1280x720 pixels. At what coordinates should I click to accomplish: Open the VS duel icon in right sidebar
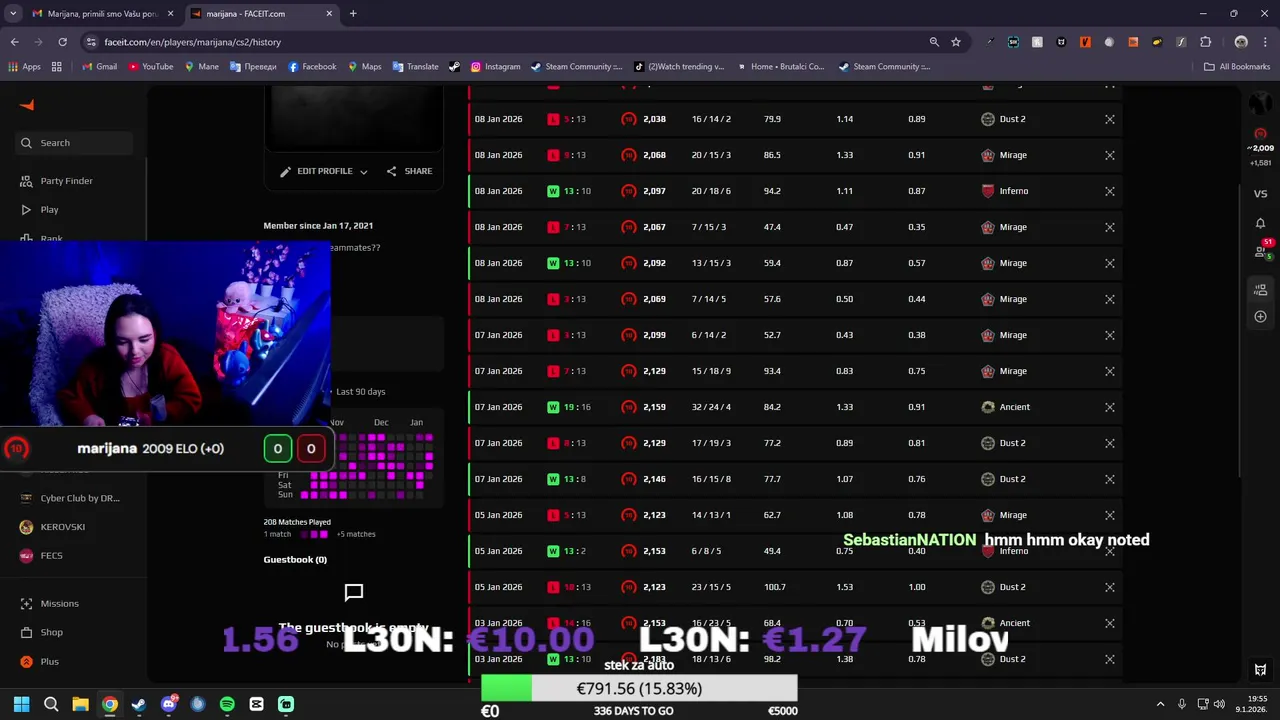pyautogui.click(x=1260, y=194)
